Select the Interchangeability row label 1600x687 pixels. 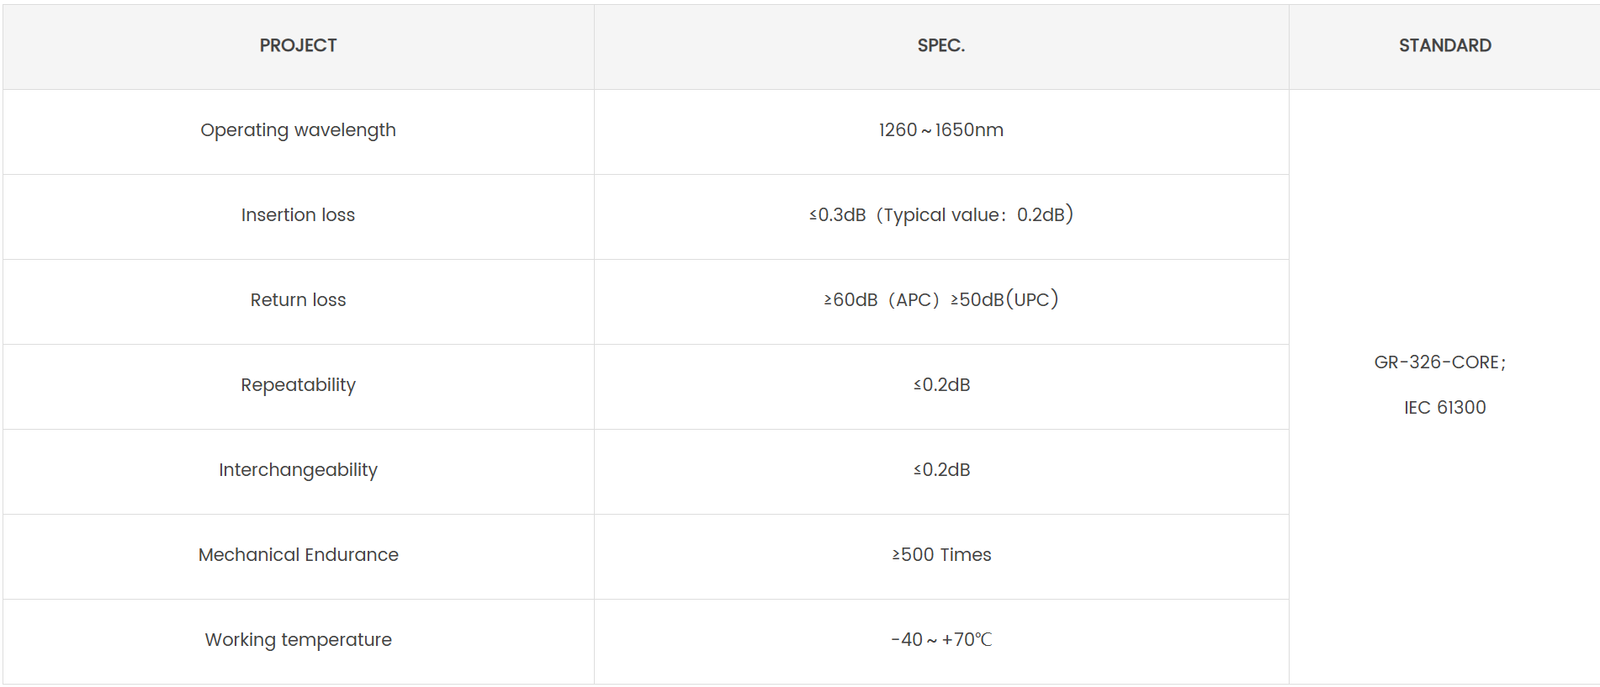point(298,470)
